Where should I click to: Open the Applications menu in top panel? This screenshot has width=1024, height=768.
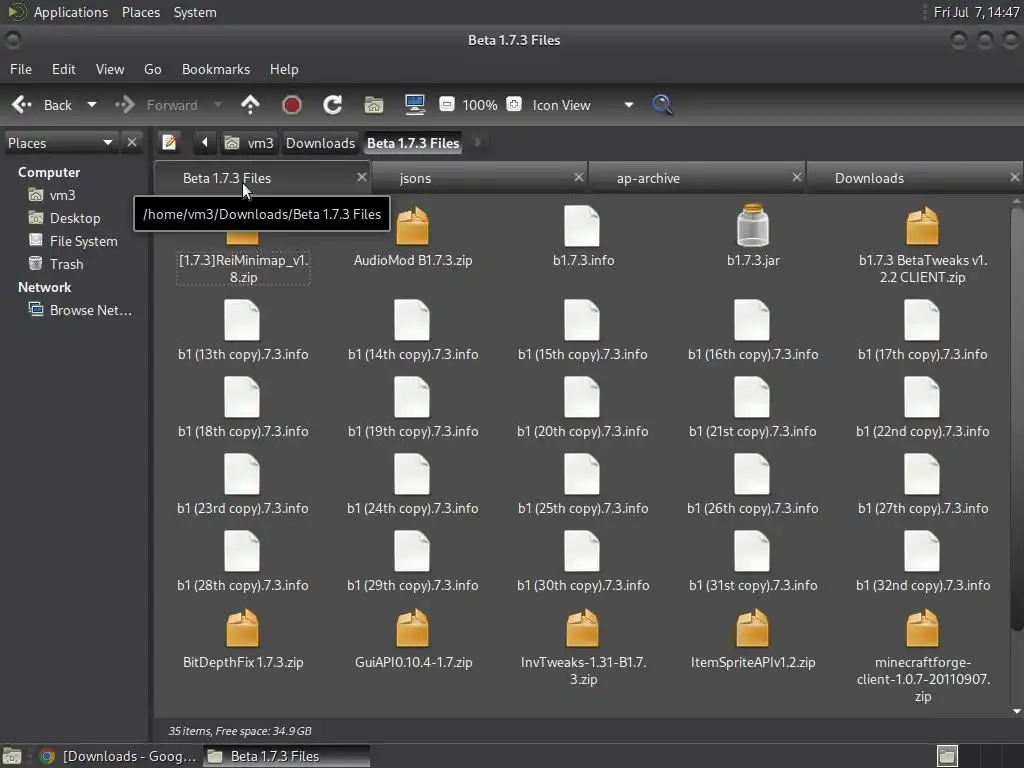click(x=71, y=12)
